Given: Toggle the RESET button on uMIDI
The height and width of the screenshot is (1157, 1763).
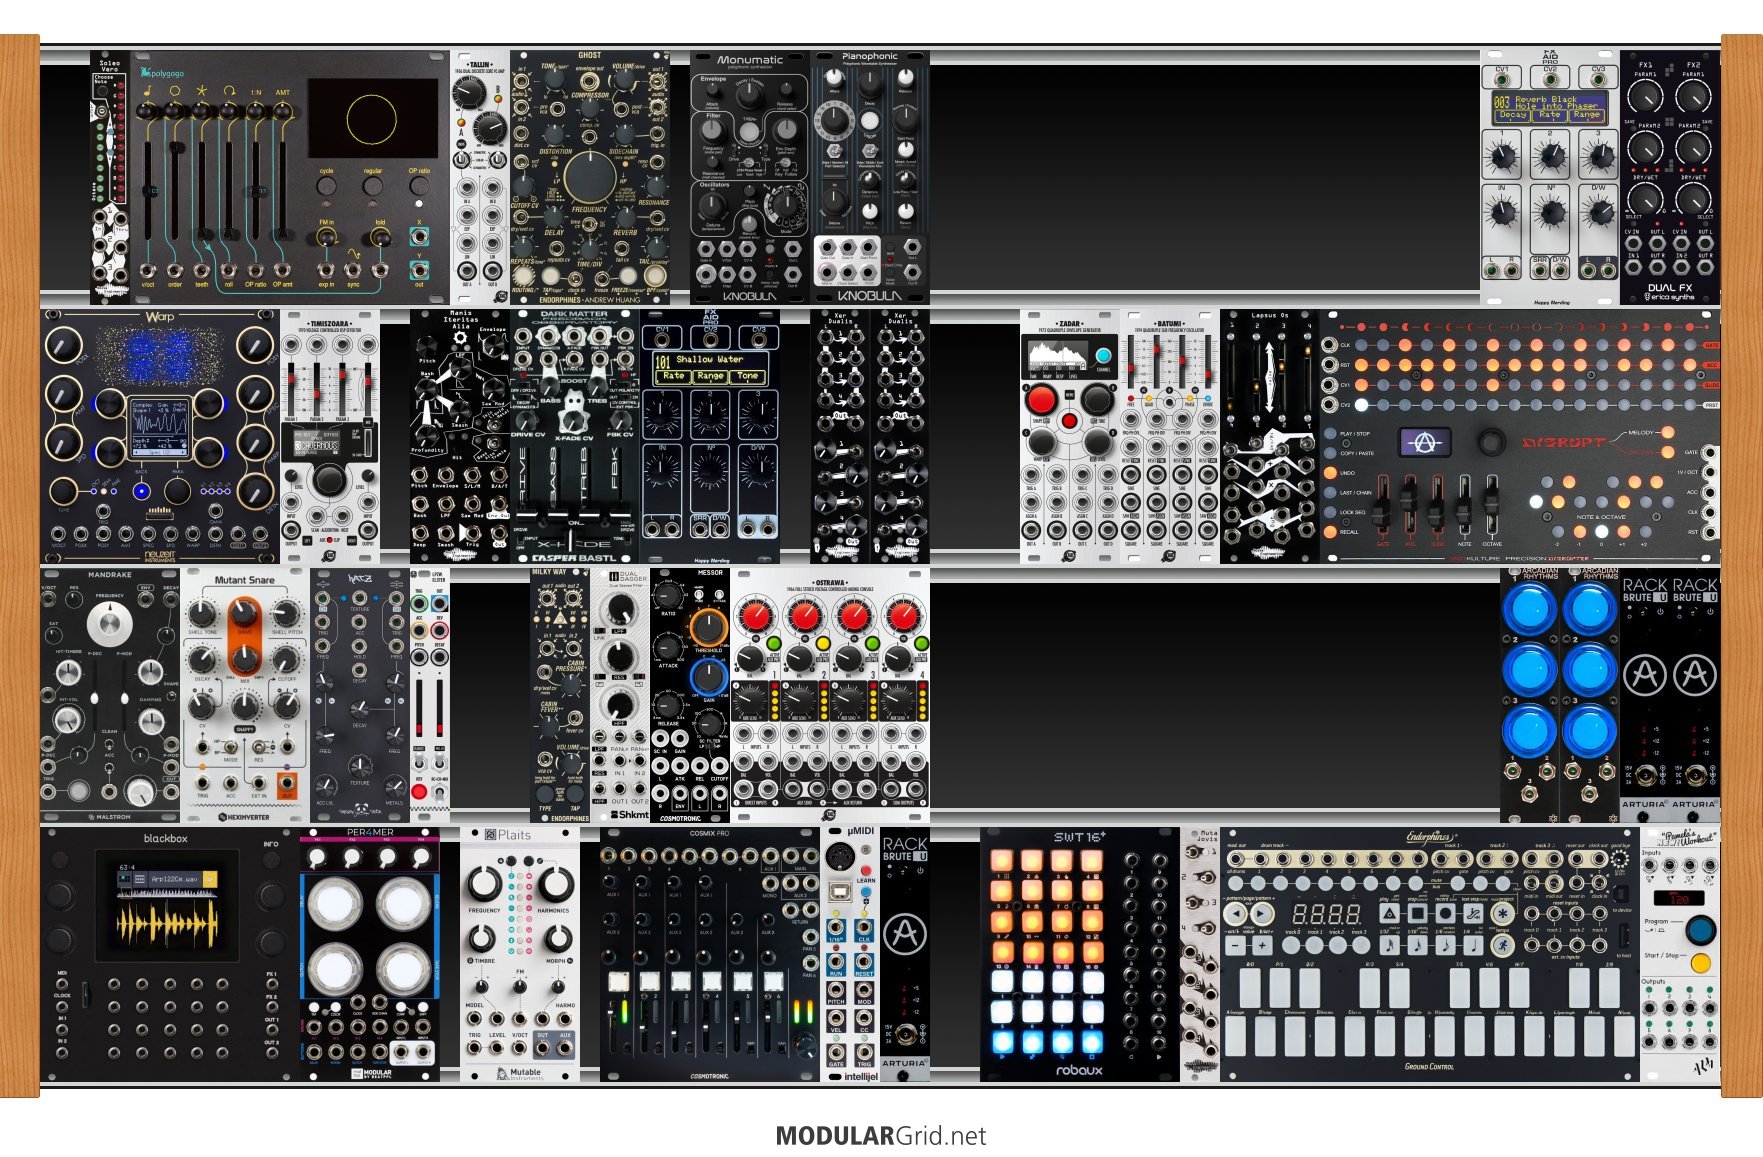Looking at the screenshot, I should tap(864, 964).
